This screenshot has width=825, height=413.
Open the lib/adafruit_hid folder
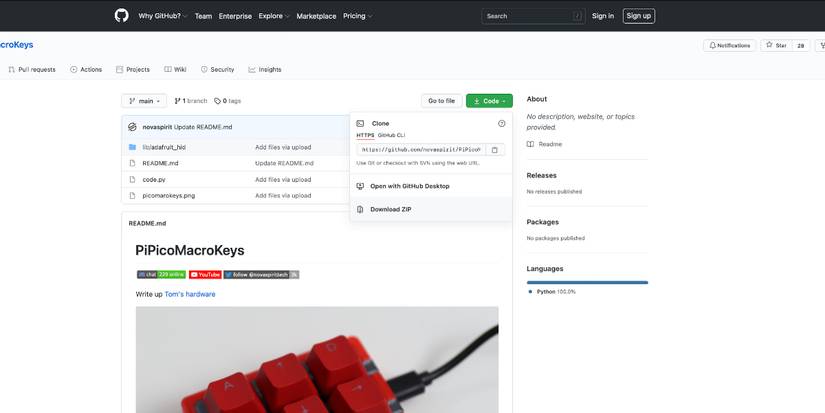click(164, 147)
